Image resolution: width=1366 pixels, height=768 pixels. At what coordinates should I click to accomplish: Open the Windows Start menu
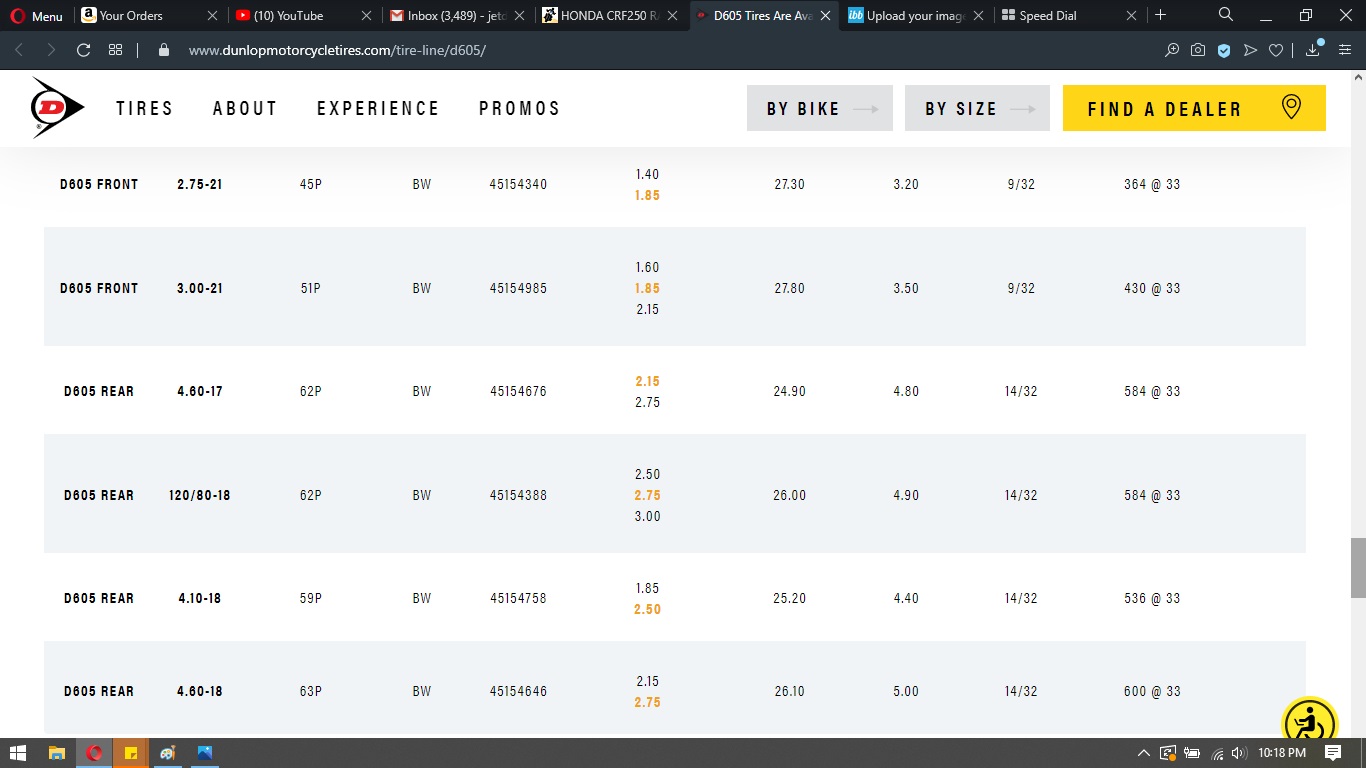tap(19, 752)
